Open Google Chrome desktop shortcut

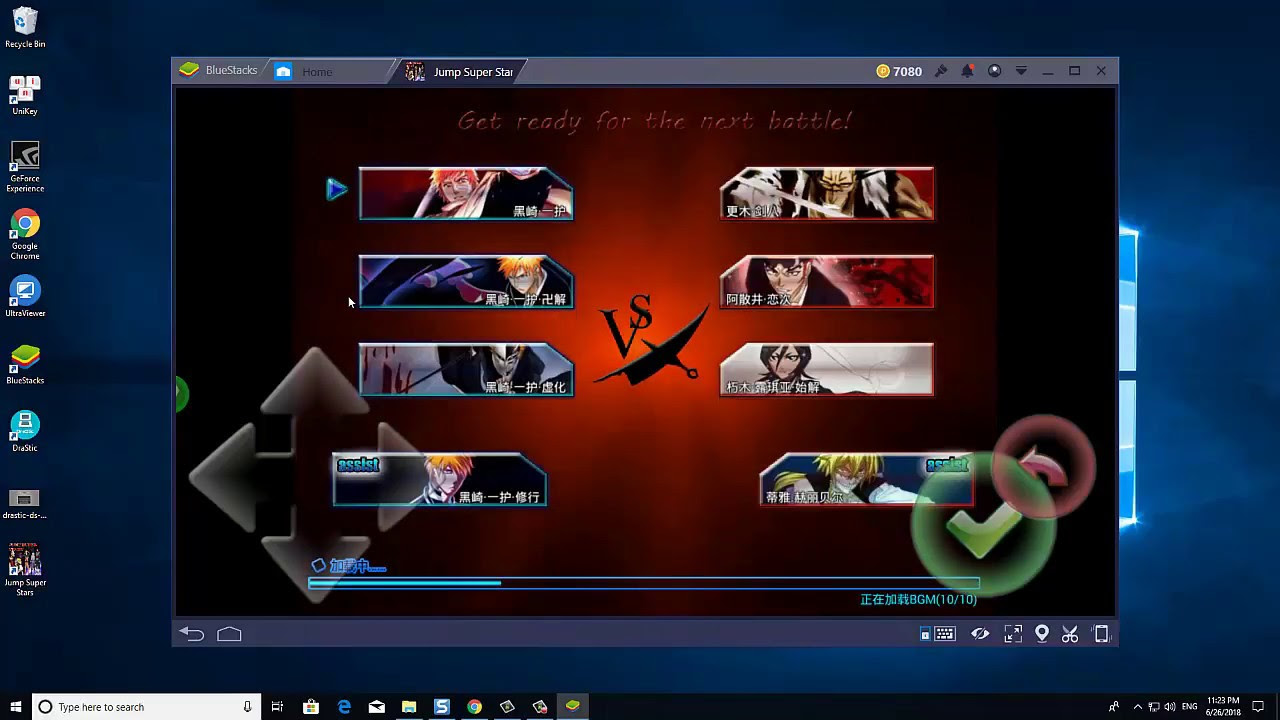tap(25, 235)
